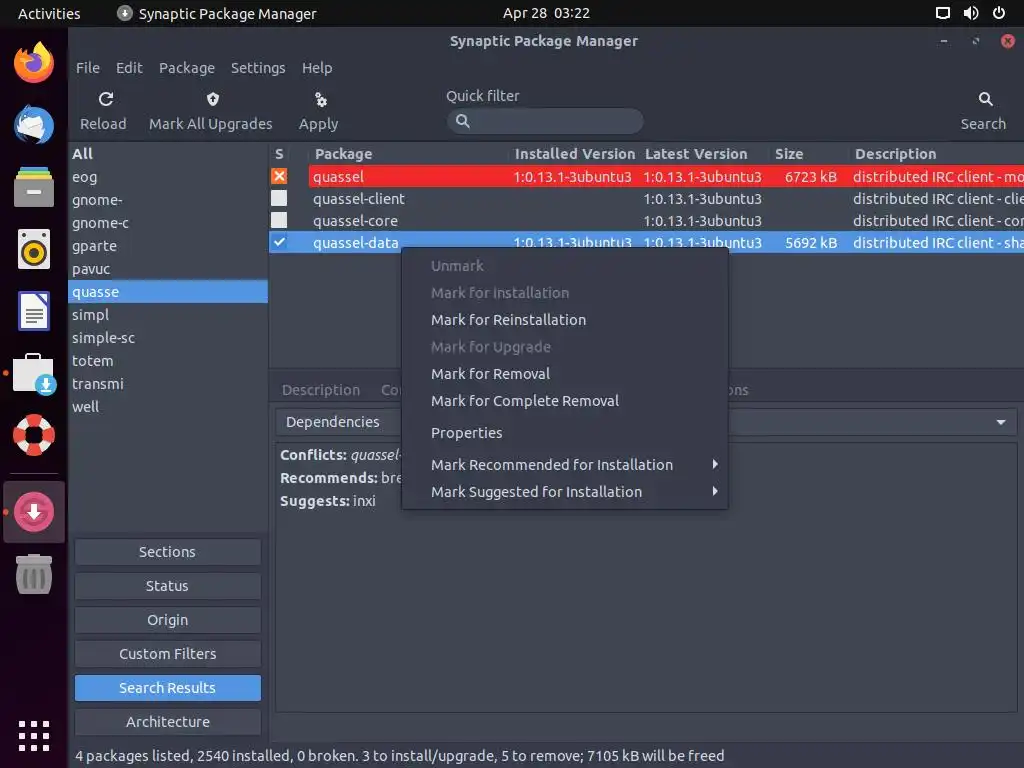Launch Firefox from the dock
1024x768 pixels.
[34, 63]
